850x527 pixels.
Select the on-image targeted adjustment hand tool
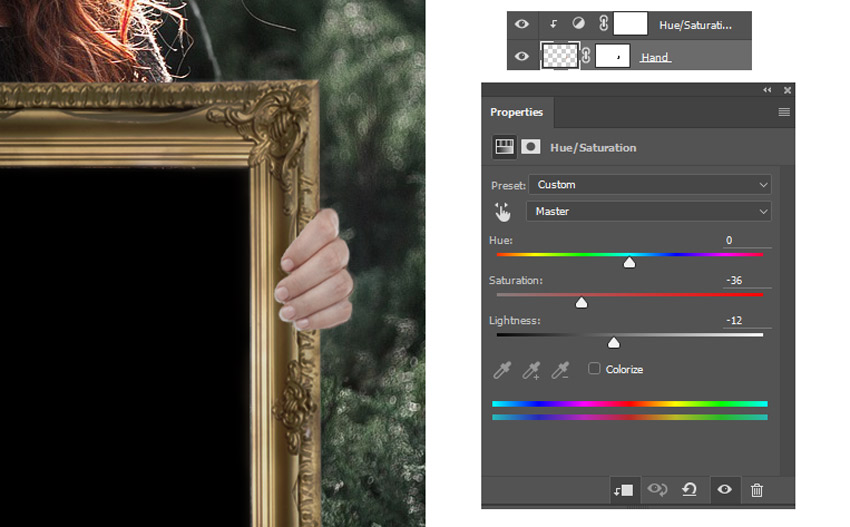[502, 212]
